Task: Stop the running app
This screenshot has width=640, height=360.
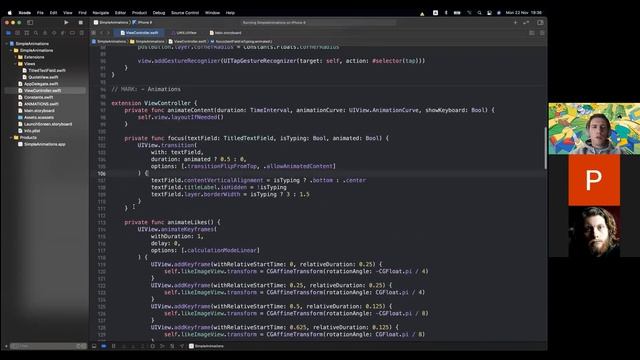Action: [x=80, y=22]
